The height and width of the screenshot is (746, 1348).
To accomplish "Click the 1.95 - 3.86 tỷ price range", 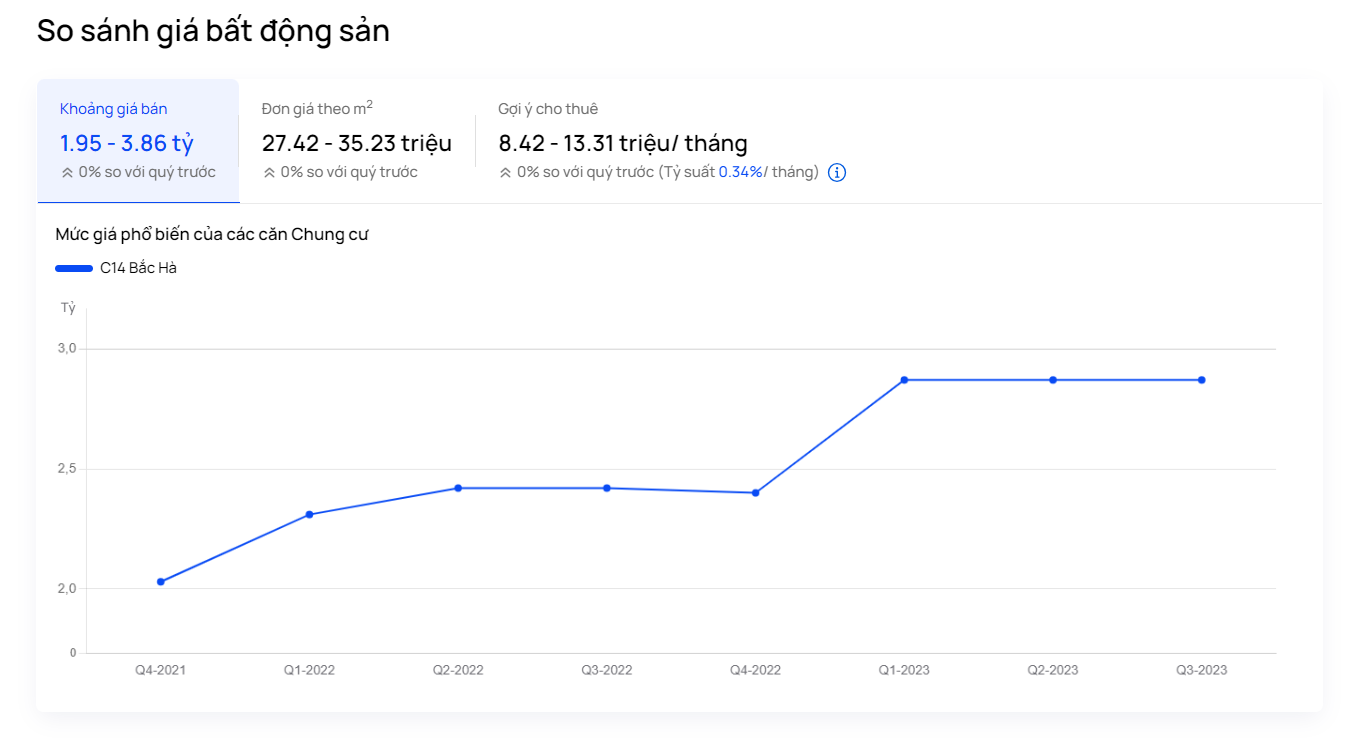I will click(127, 142).
